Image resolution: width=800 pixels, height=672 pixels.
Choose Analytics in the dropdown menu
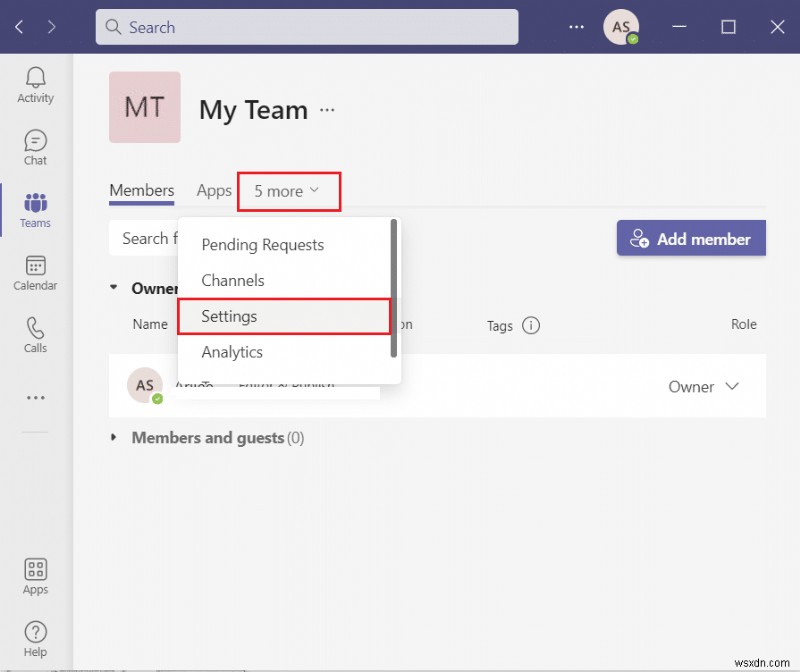[232, 352]
